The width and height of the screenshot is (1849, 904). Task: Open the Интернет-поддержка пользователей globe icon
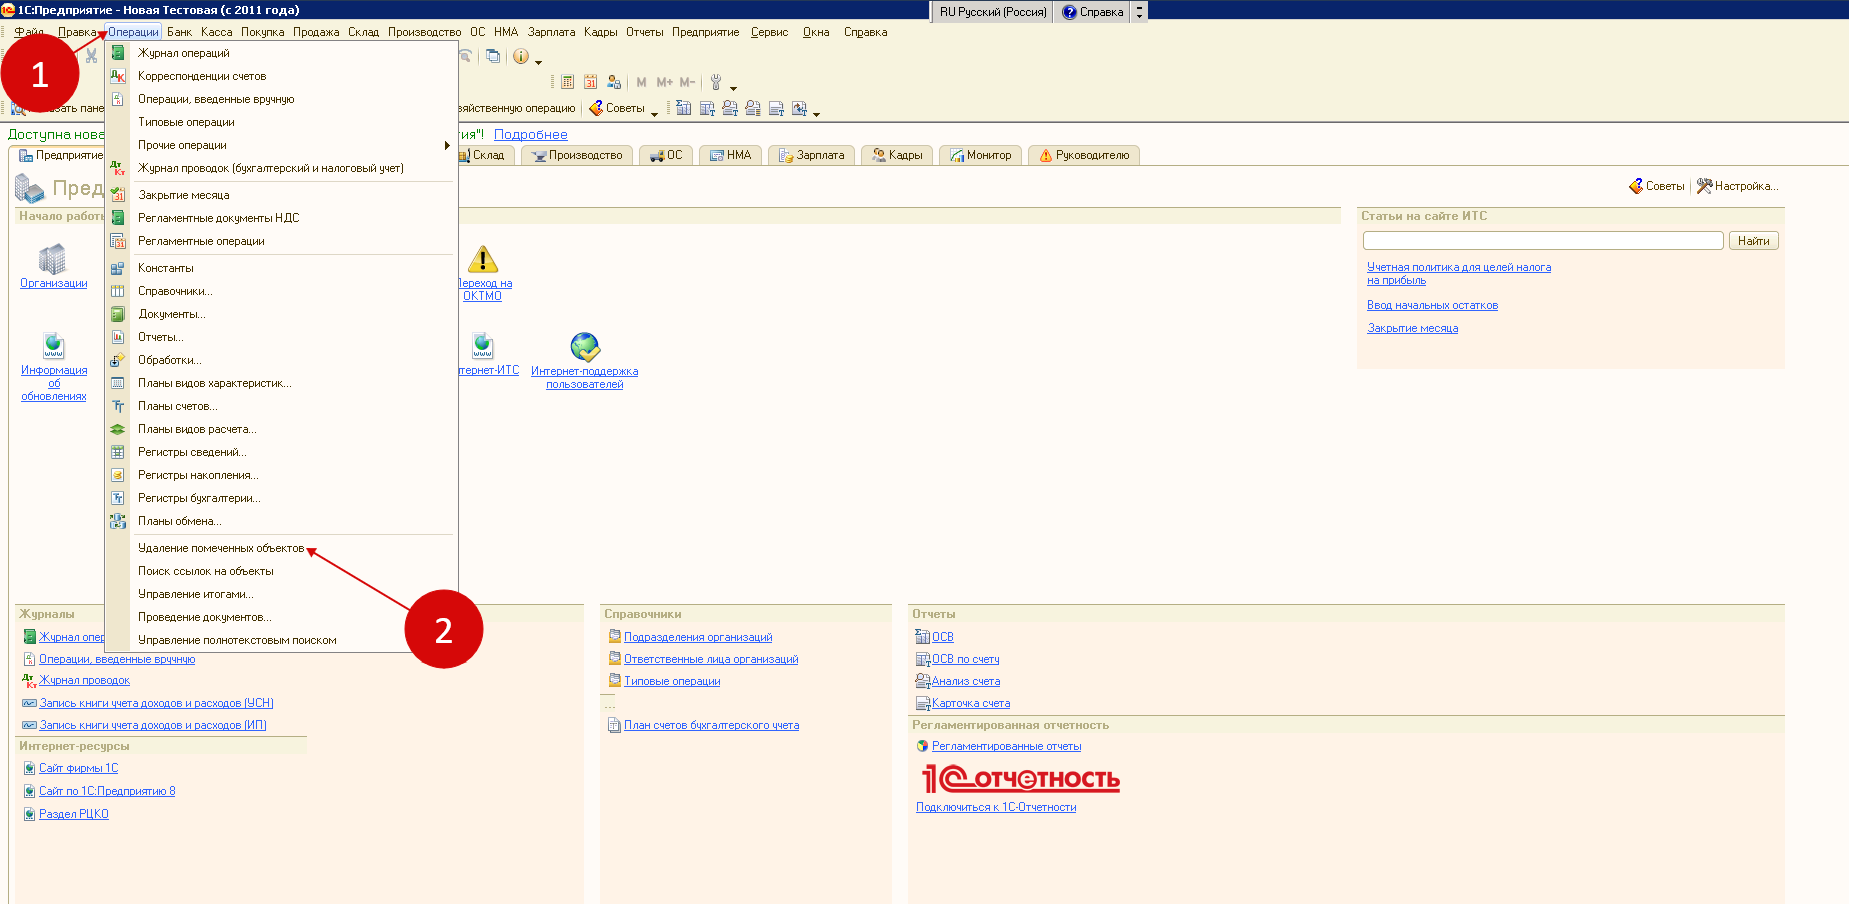[x=585, y=347]
